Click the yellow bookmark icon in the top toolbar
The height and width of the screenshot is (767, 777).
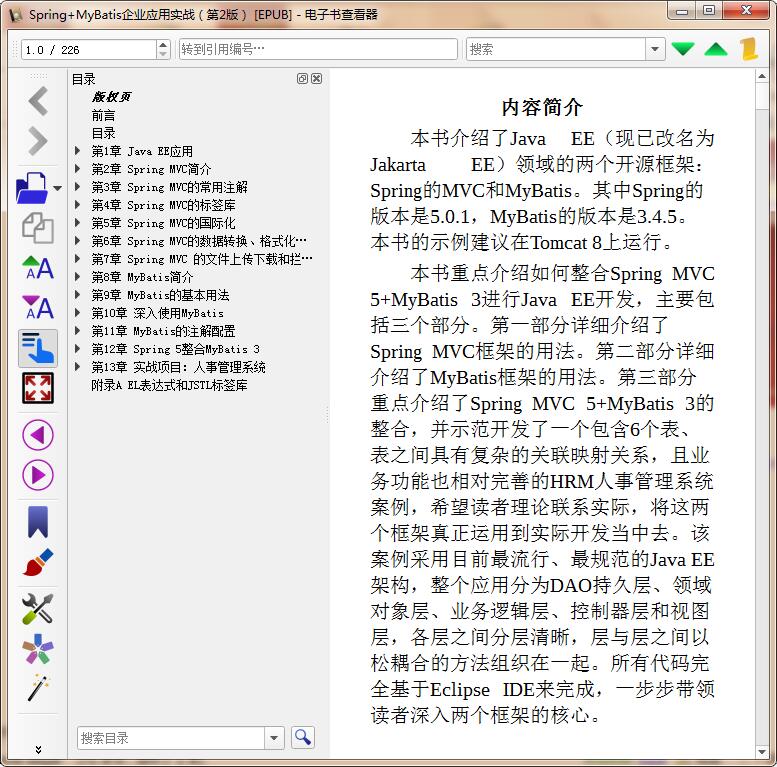749,49
